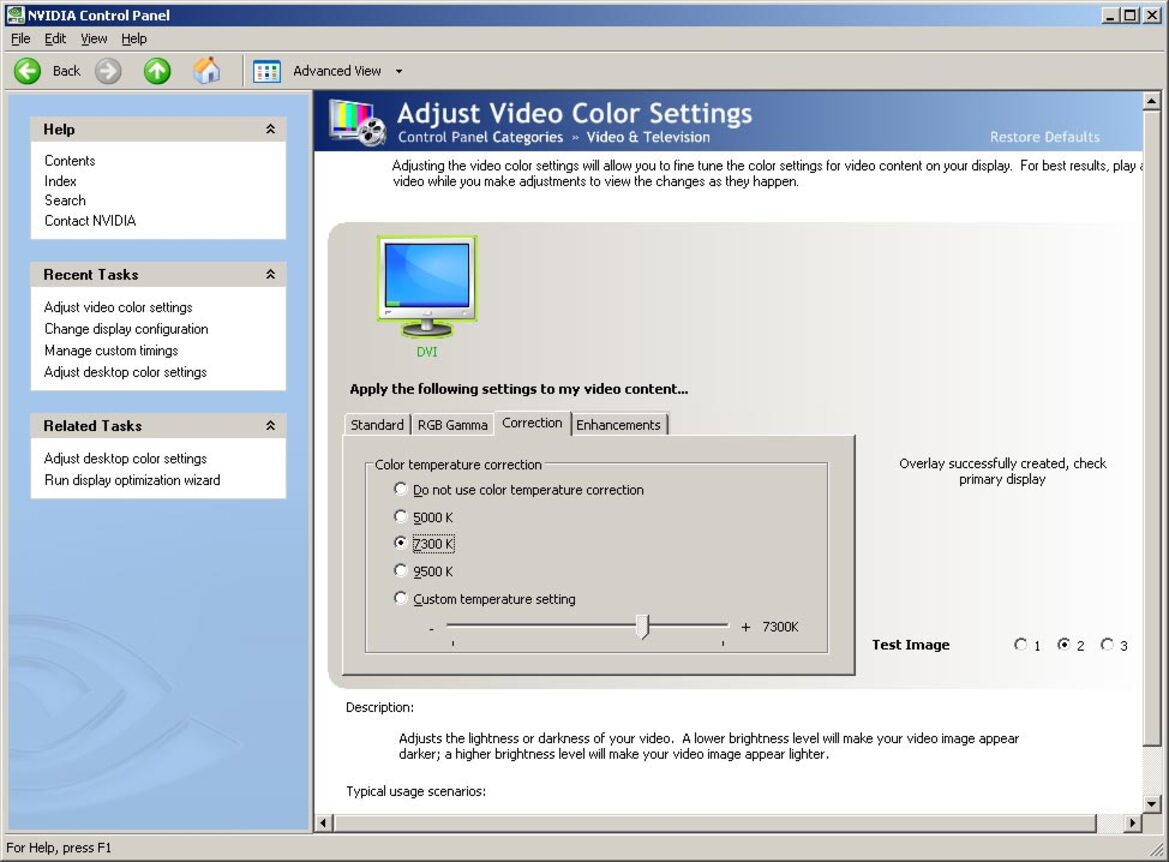Open the View menu
The image size is (1169, 862).
point(94,39)
